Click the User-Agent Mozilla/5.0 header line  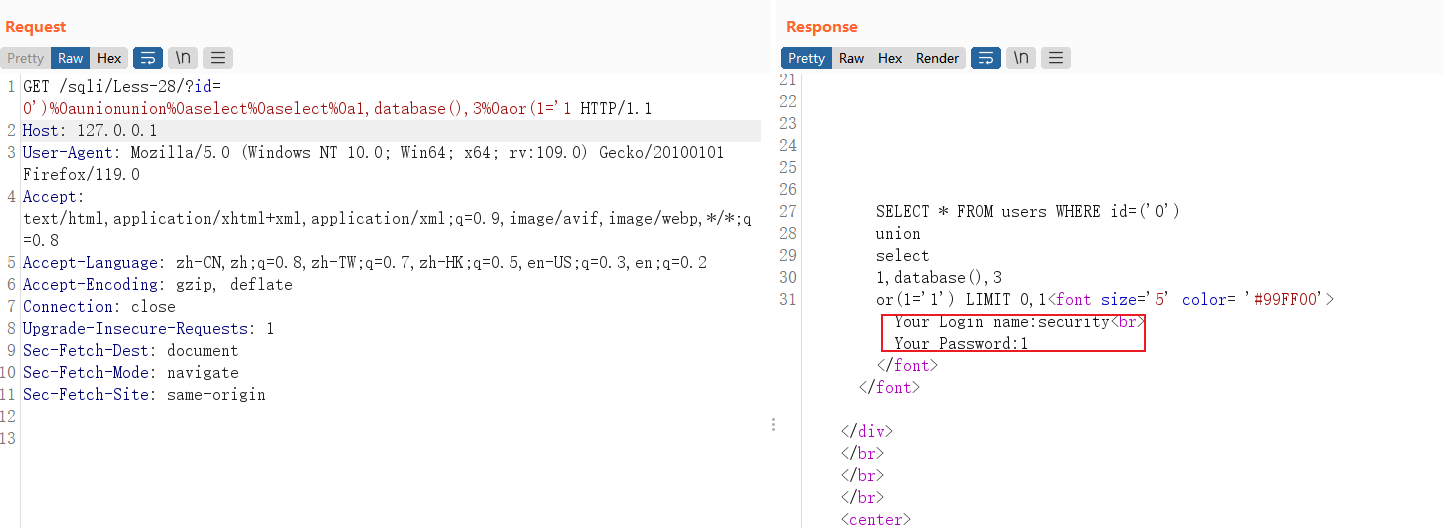tap(373, 153)
